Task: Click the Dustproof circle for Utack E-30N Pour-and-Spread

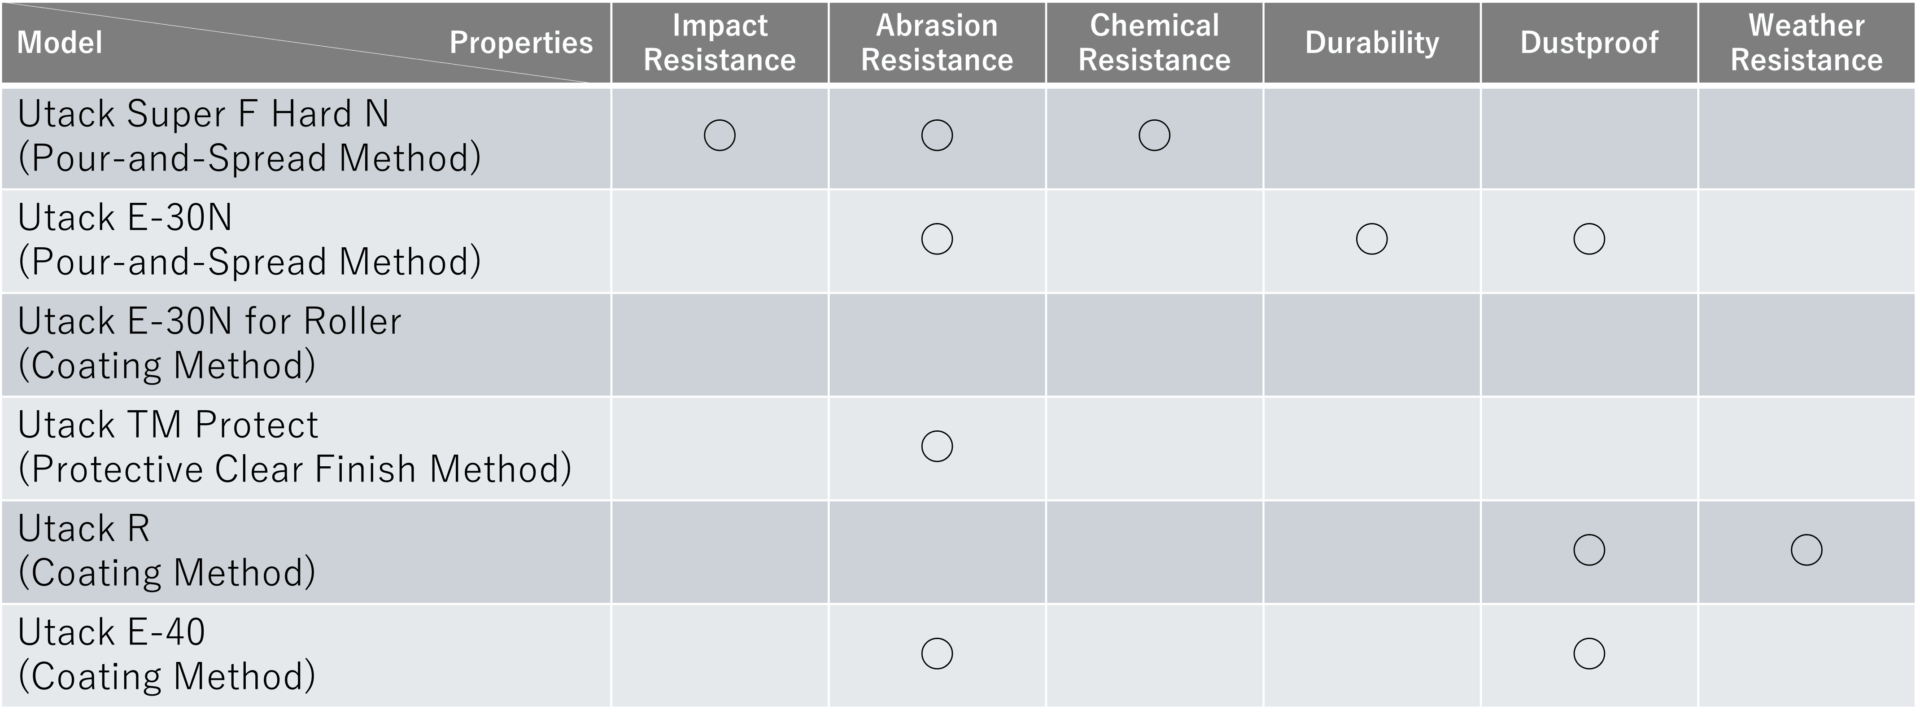Action: pyautogui.click(x=1589, y=239)
